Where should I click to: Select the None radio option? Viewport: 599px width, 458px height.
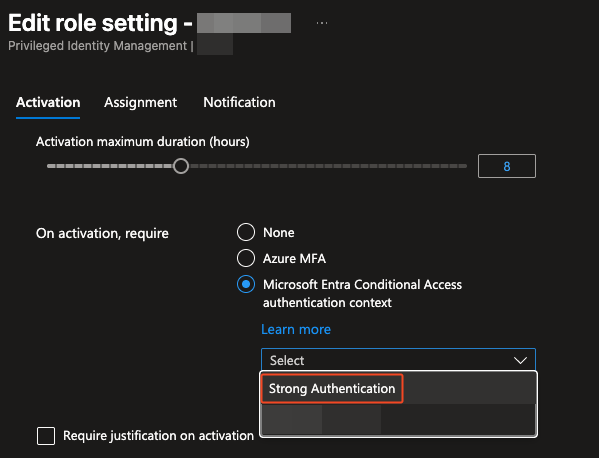246,232
